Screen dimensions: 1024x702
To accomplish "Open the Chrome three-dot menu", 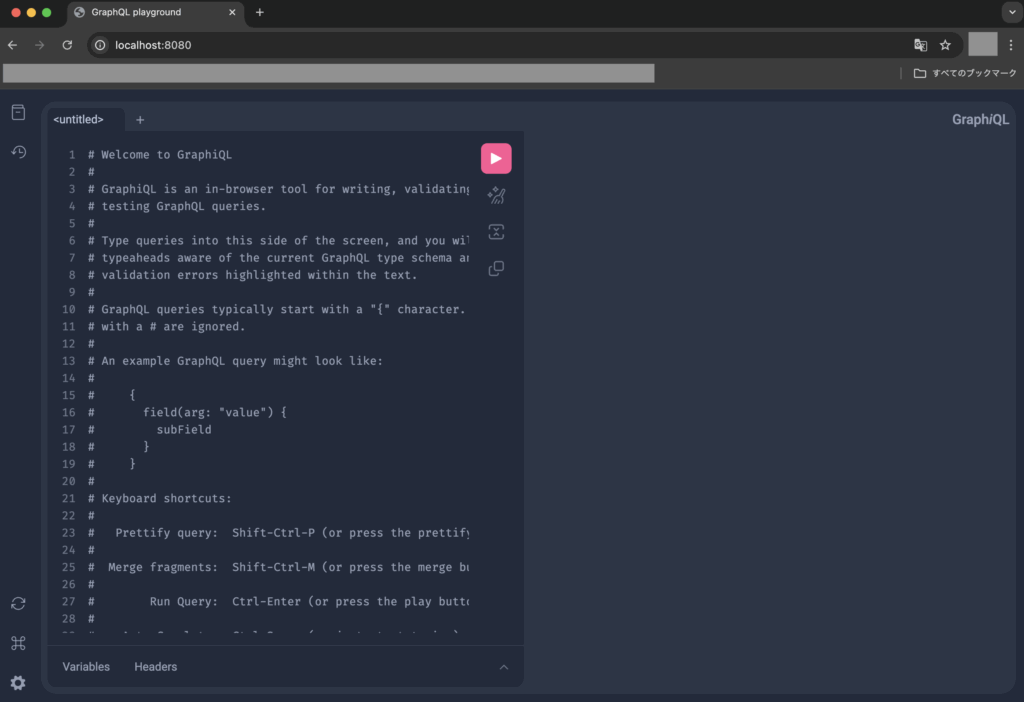I will coord(1011,45).
